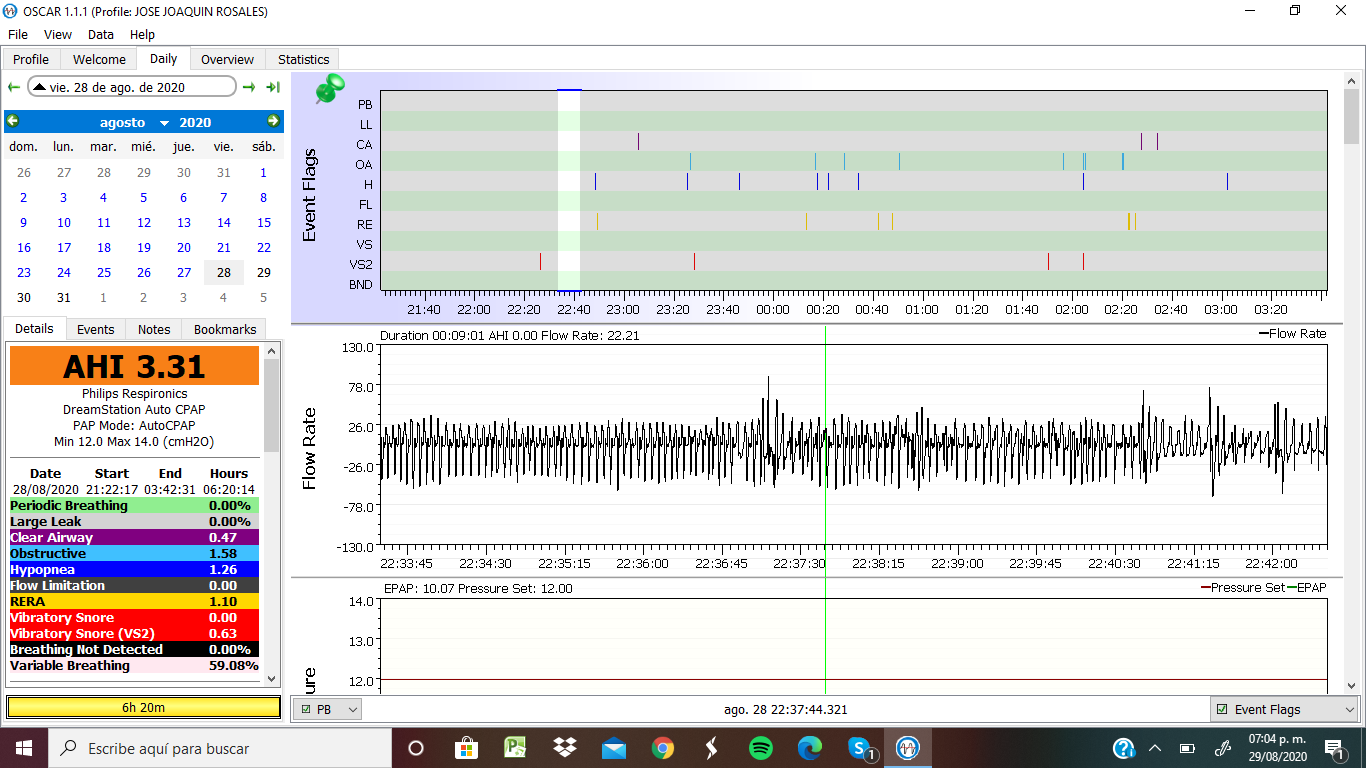Viewport: 1366px width, 768px height.
Task: Open Microsoft Store from taskbar
Action: click(x=466, y=748)
